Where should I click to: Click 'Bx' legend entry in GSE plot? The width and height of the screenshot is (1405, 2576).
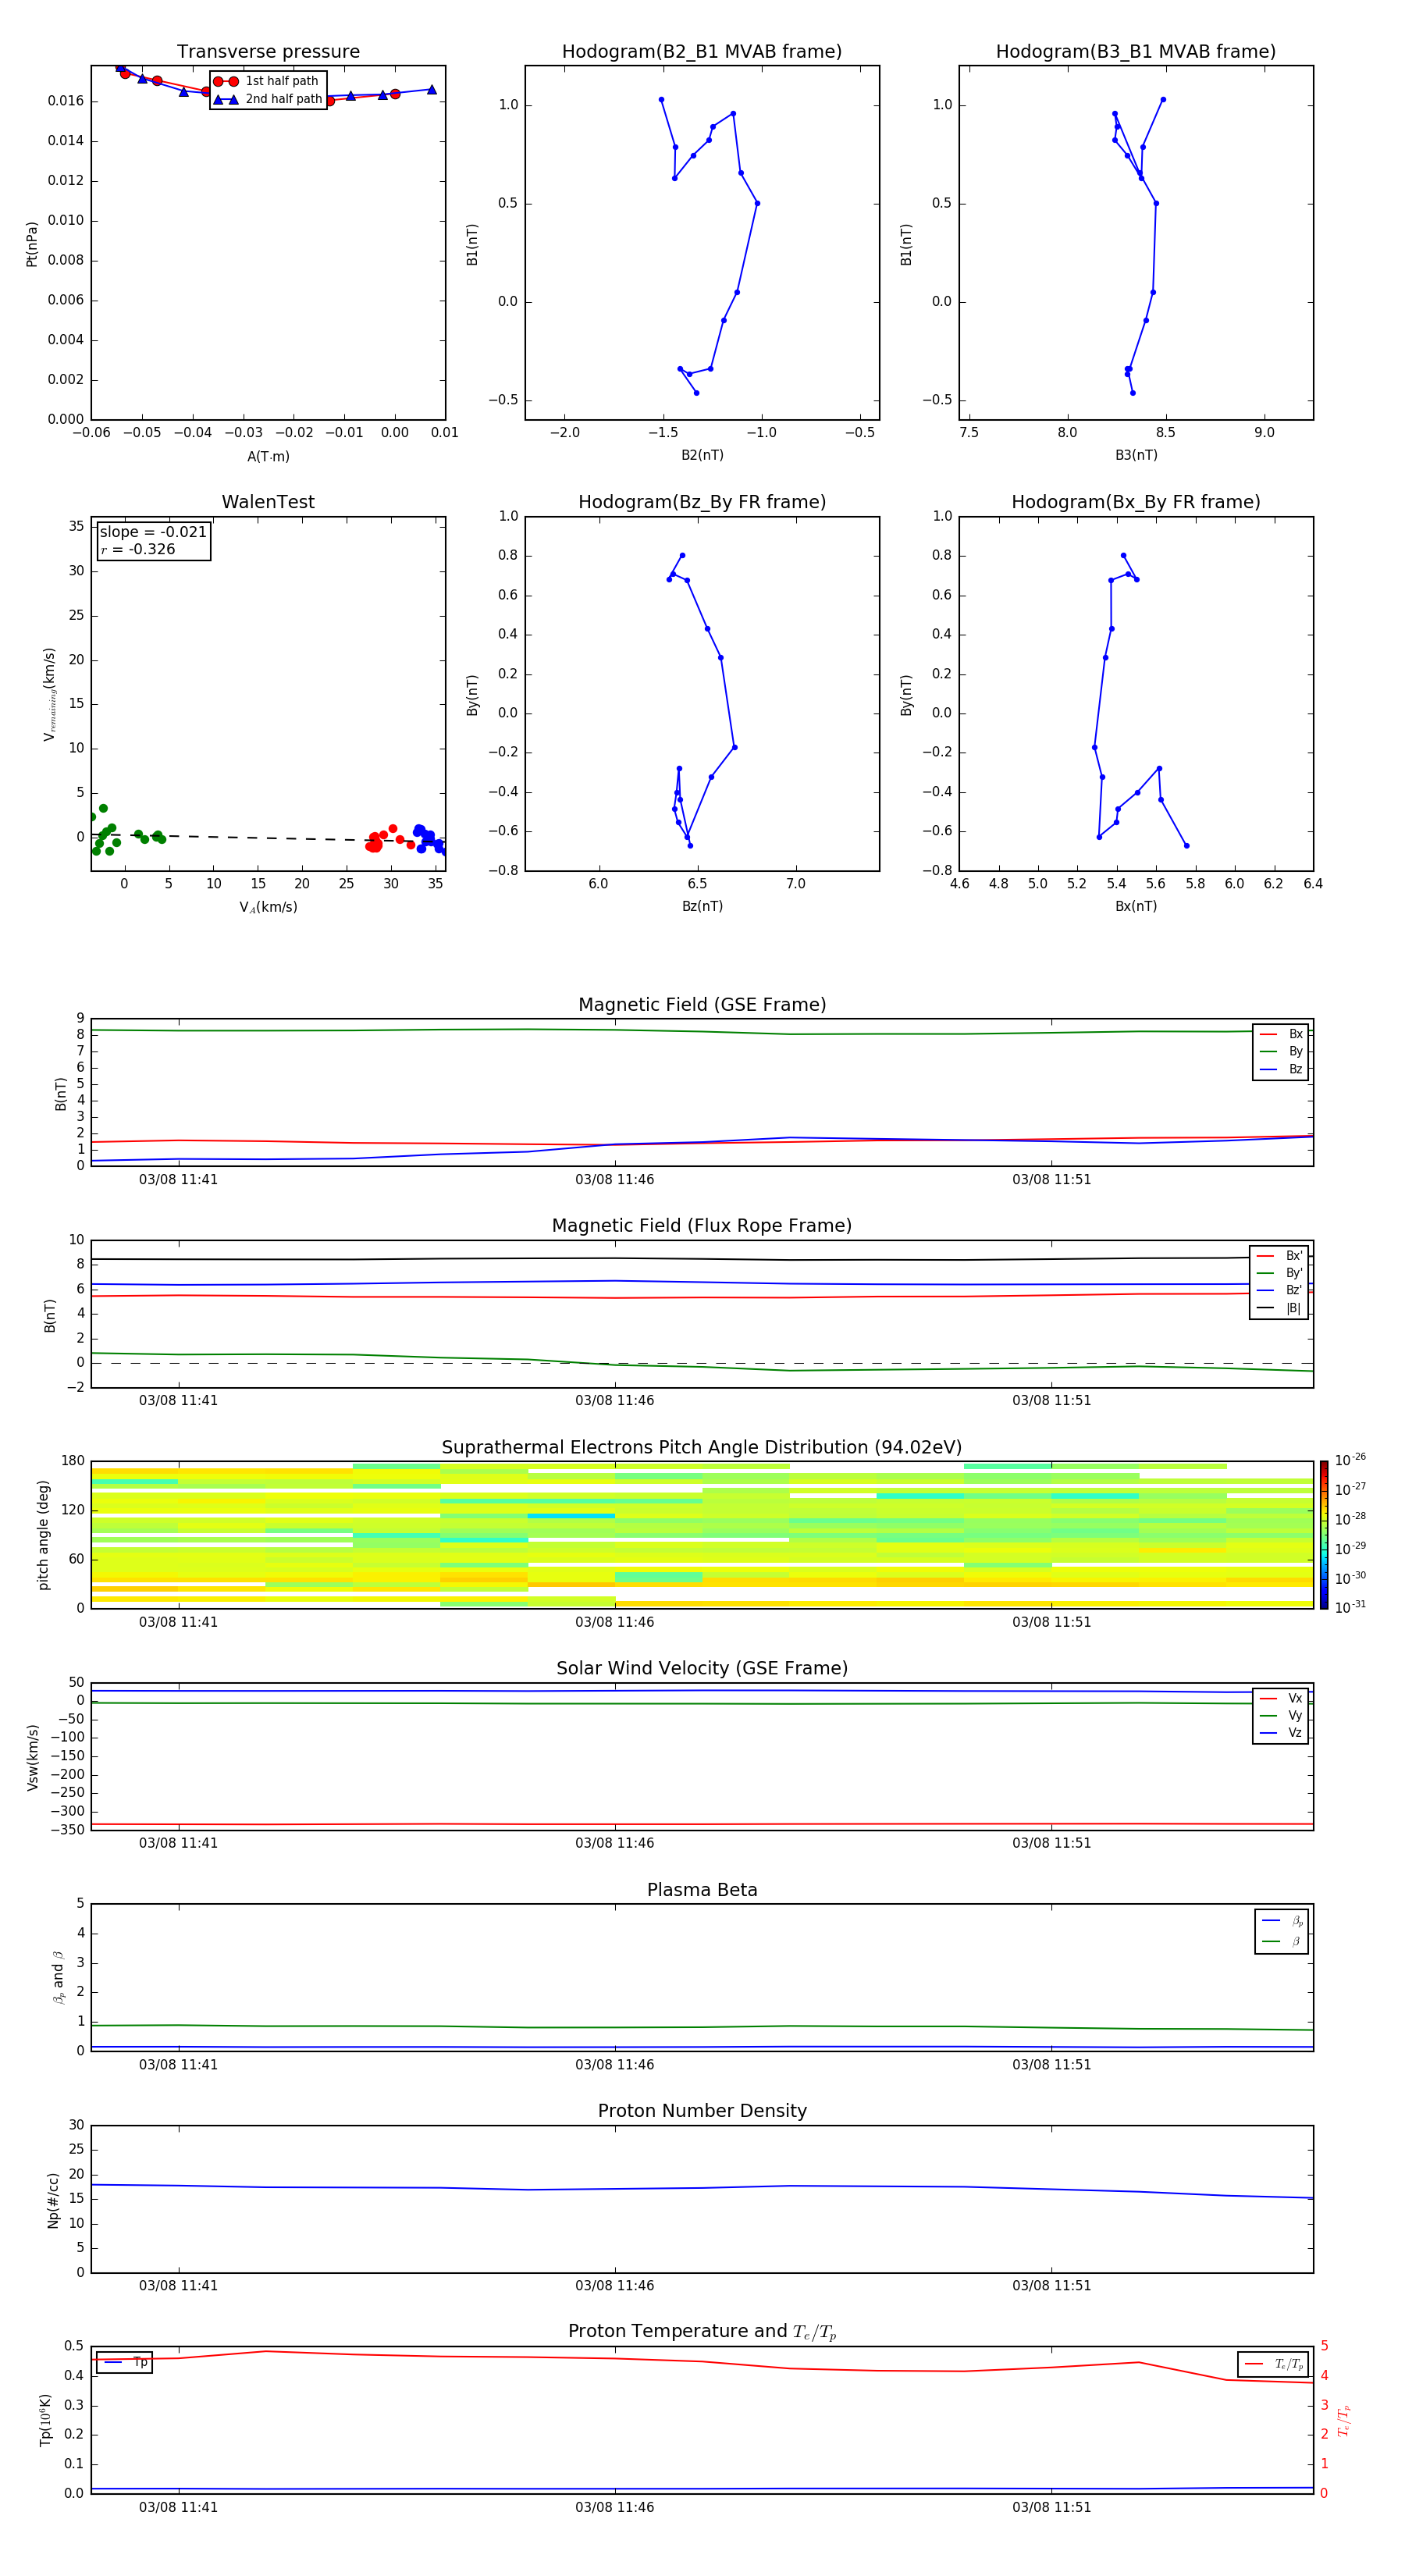coord(1281,1034)
